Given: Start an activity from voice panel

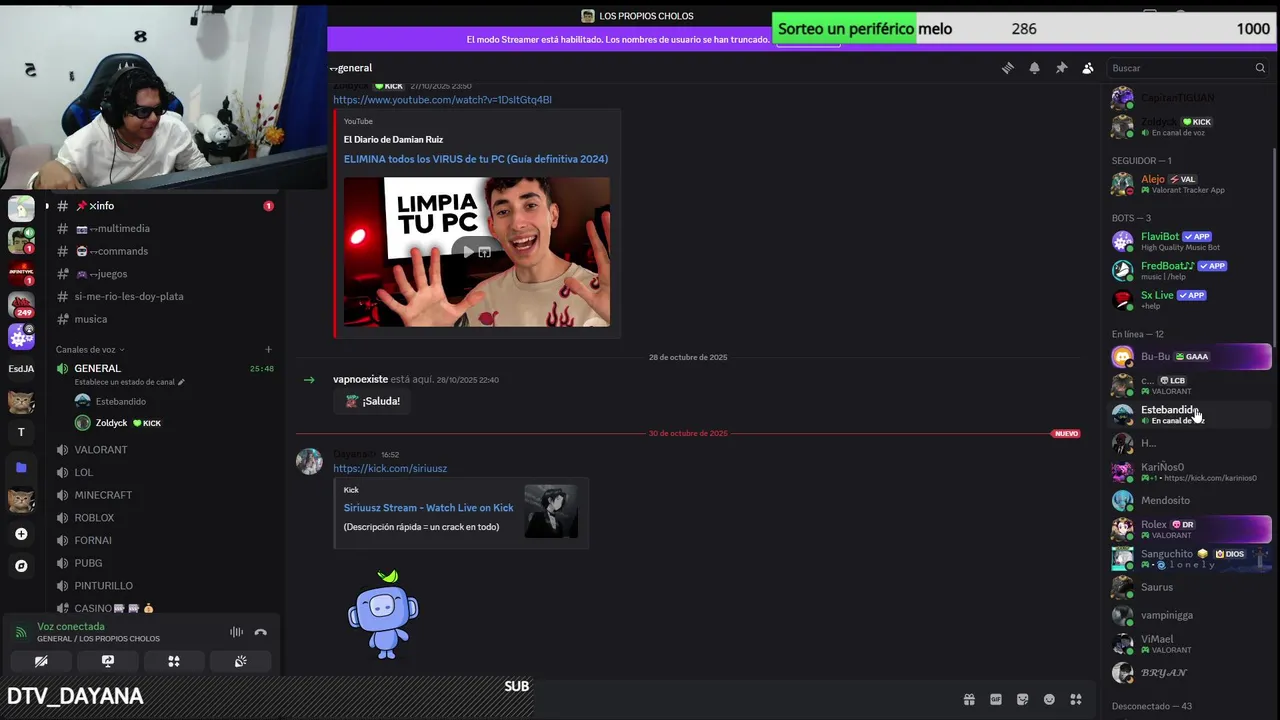Looking at the screenshot, I should [x=174, y=661].
